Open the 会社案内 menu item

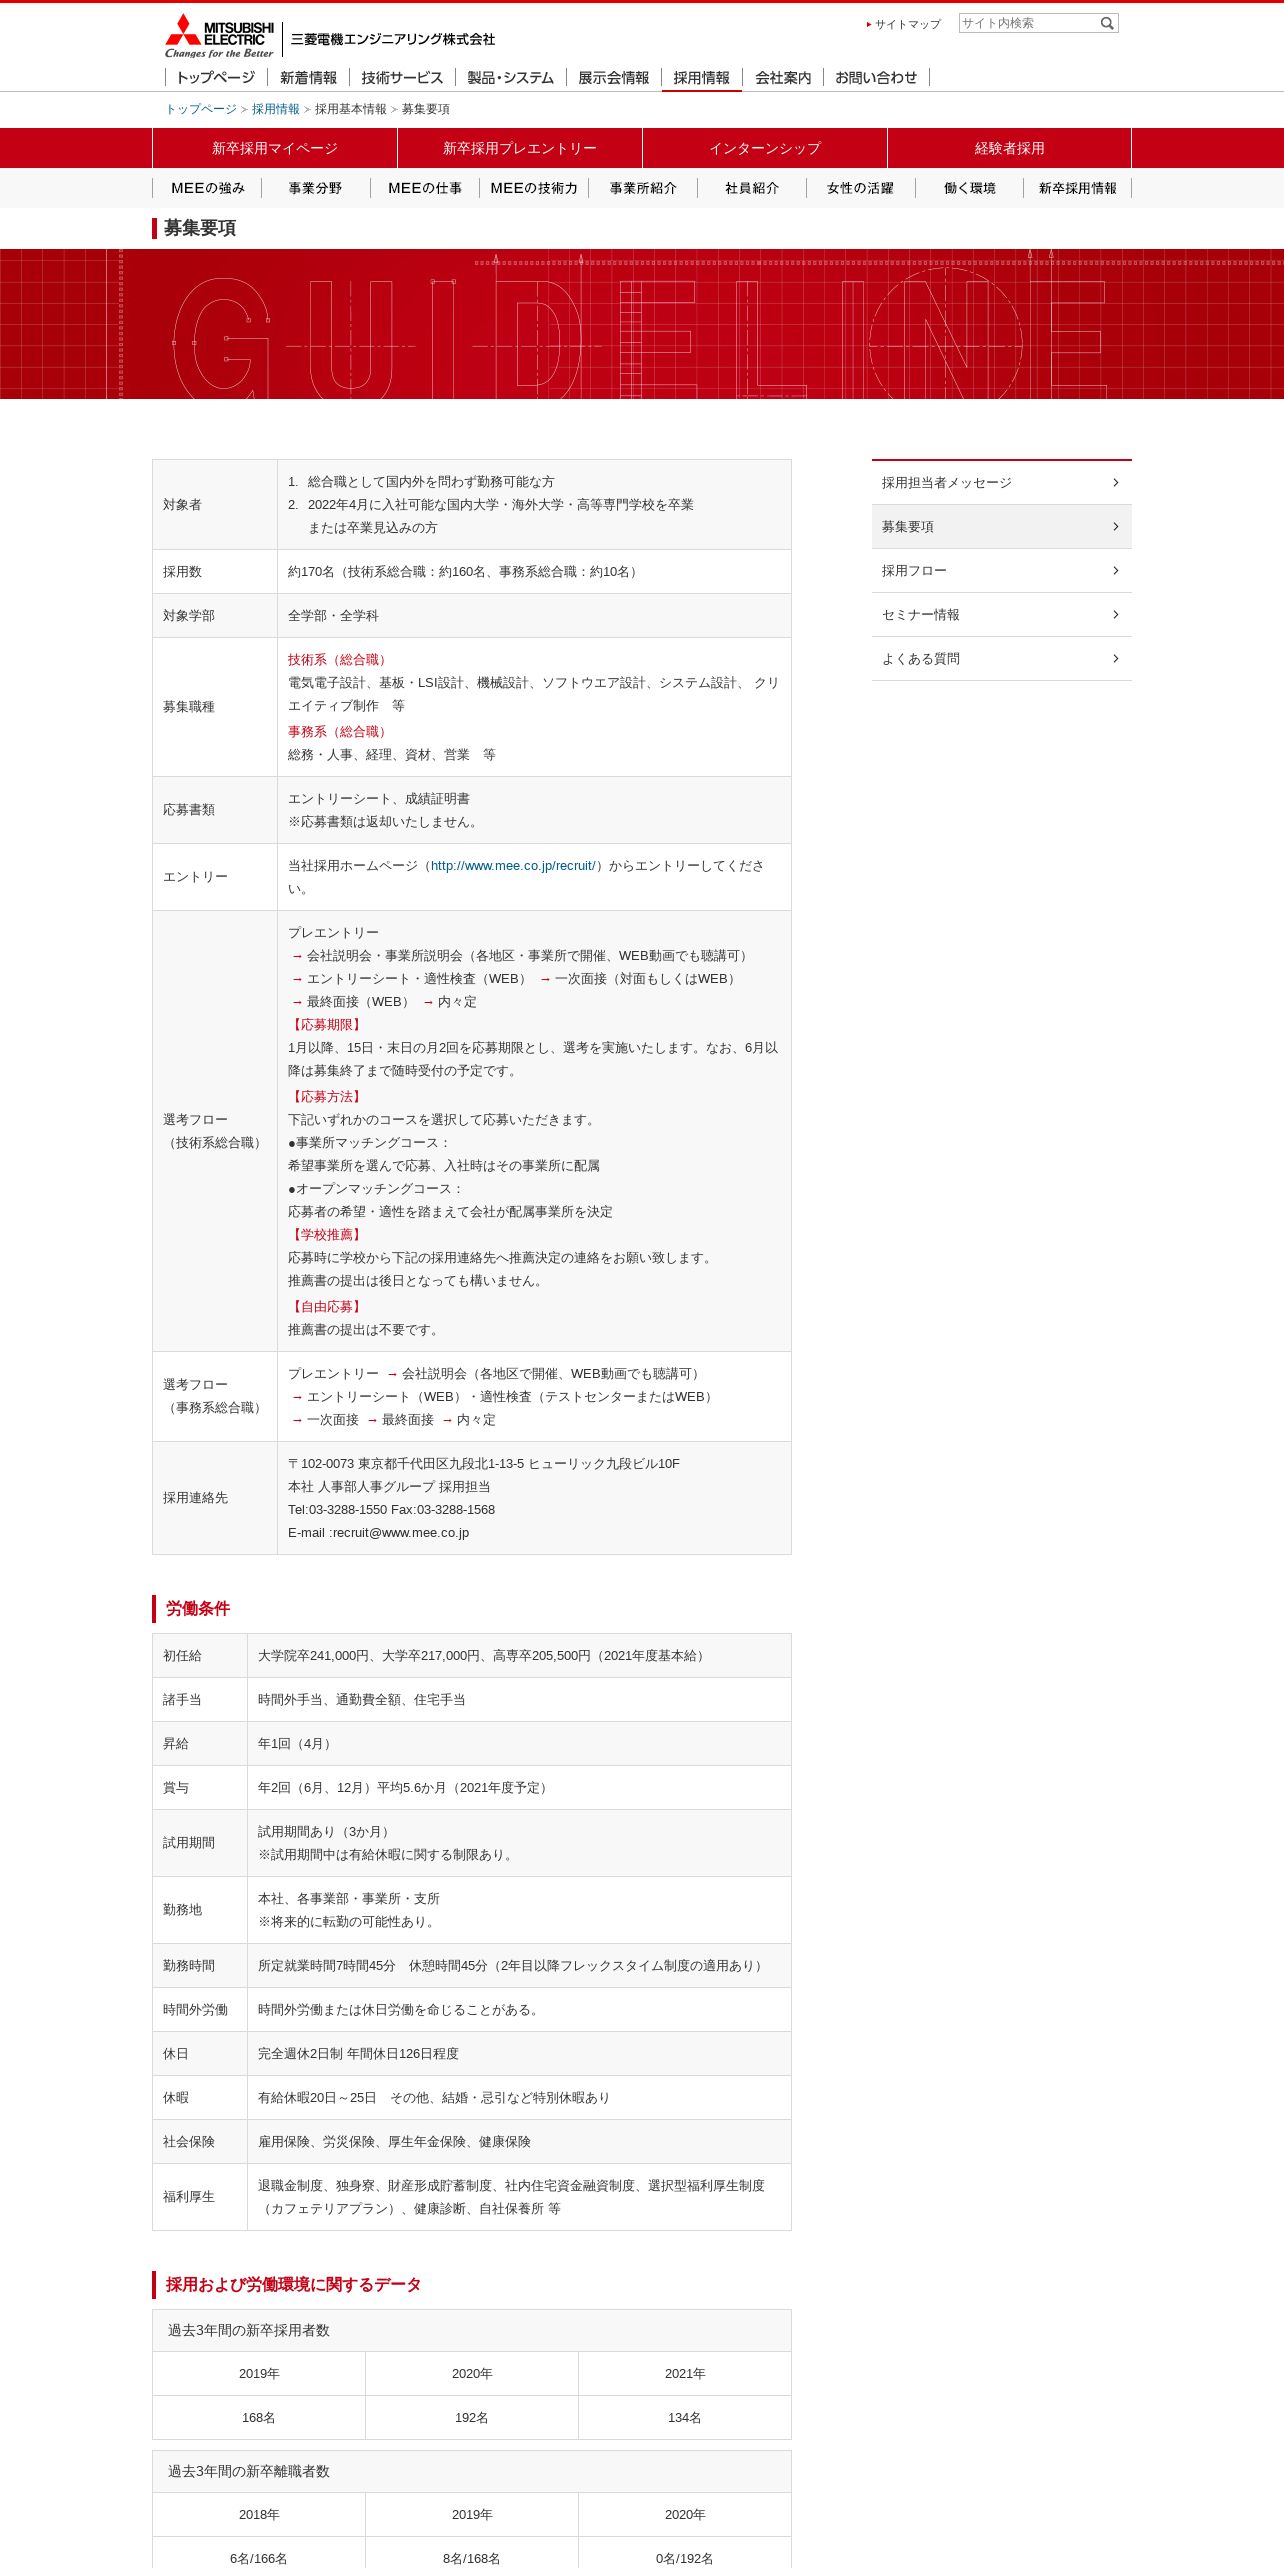783,77
